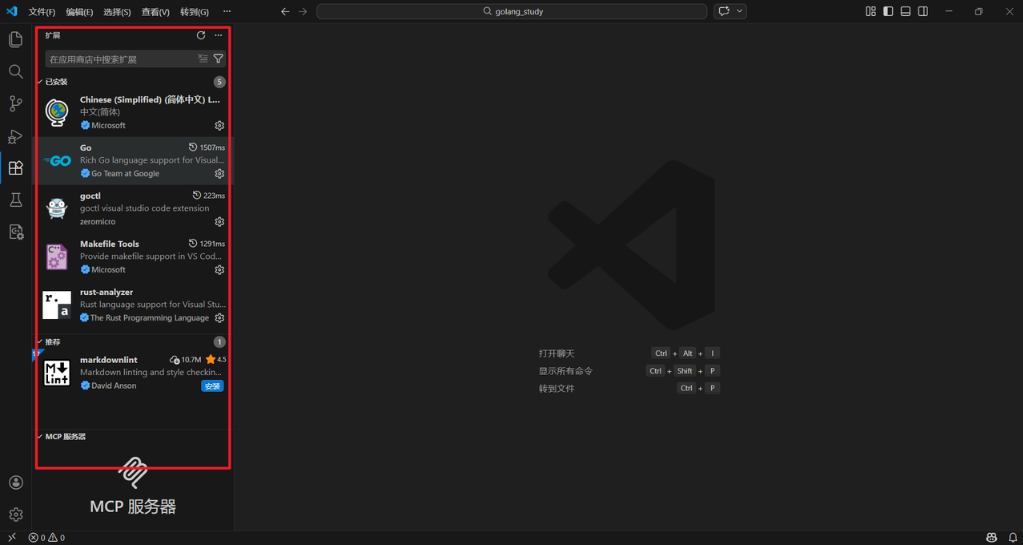Open extensions panel more actions menu

coord(218,35)
